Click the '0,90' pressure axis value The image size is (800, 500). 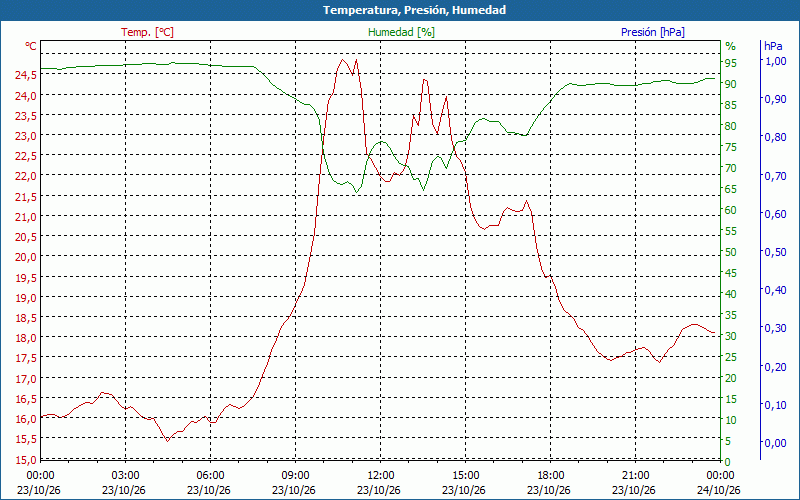coord(776,99)
